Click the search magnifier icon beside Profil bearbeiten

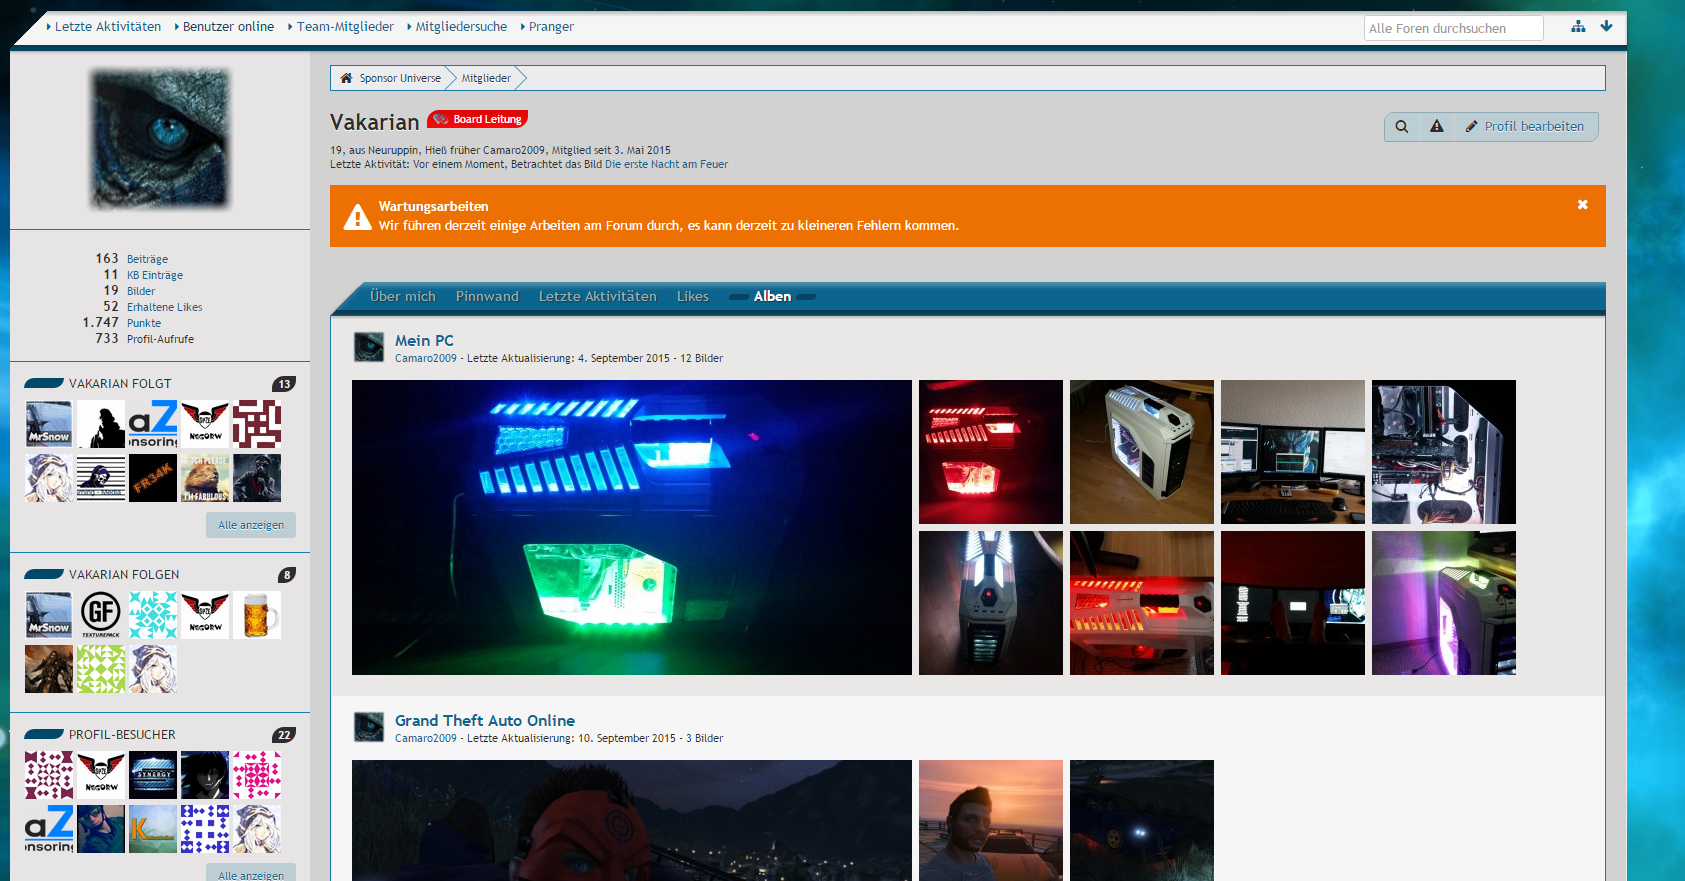[x=1402, y=127]
